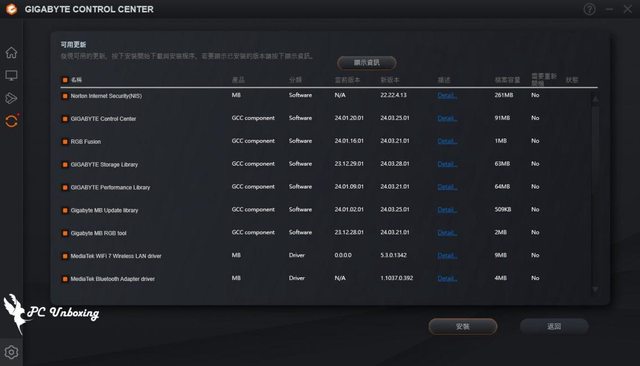Open the settings gear at bottom-left

pyautogui.click(x=11, y=352)
